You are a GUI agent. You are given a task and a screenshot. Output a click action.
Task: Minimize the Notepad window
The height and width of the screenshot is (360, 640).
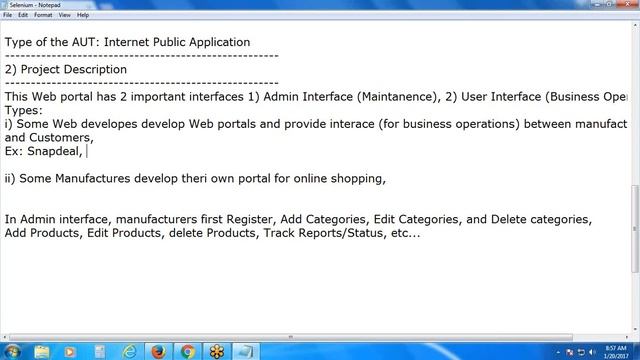coord(597,4)
